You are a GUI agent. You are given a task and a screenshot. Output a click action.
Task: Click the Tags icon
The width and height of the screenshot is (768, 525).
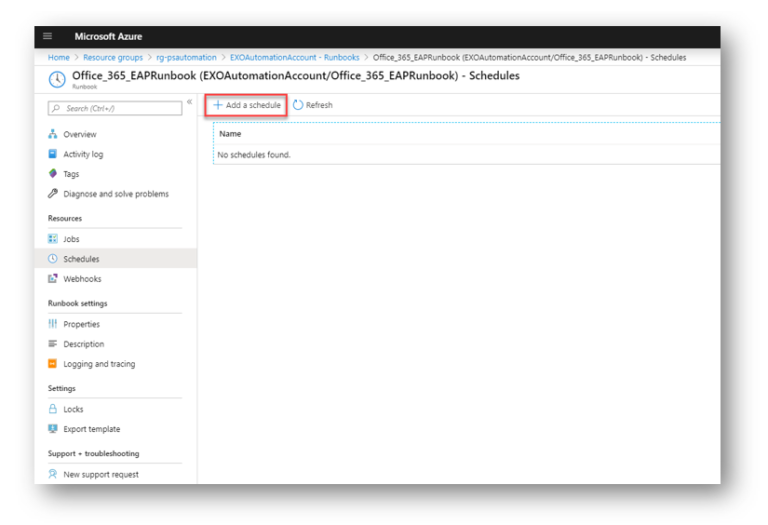(52, 173)
